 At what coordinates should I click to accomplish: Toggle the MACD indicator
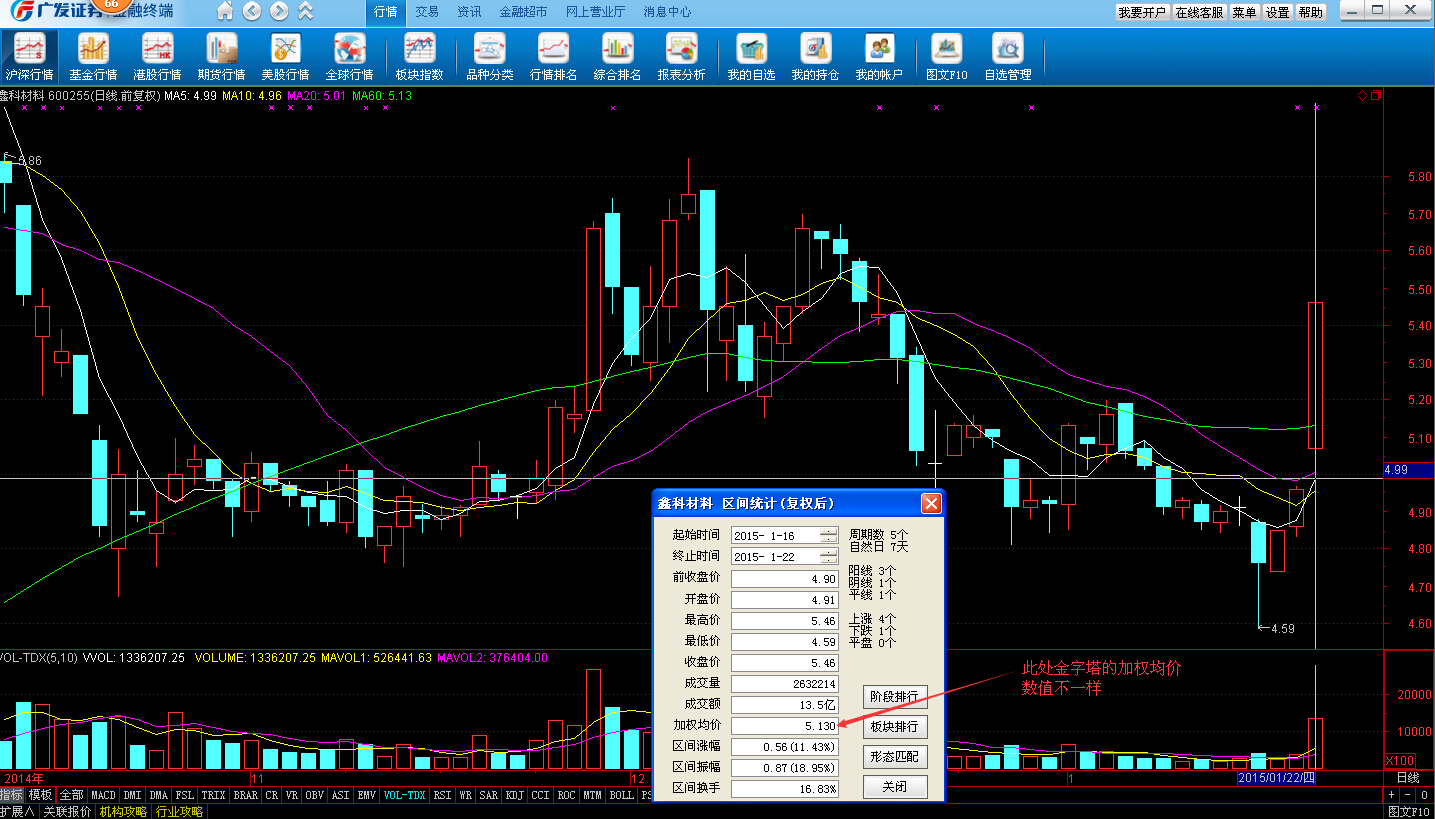point(104,796)
